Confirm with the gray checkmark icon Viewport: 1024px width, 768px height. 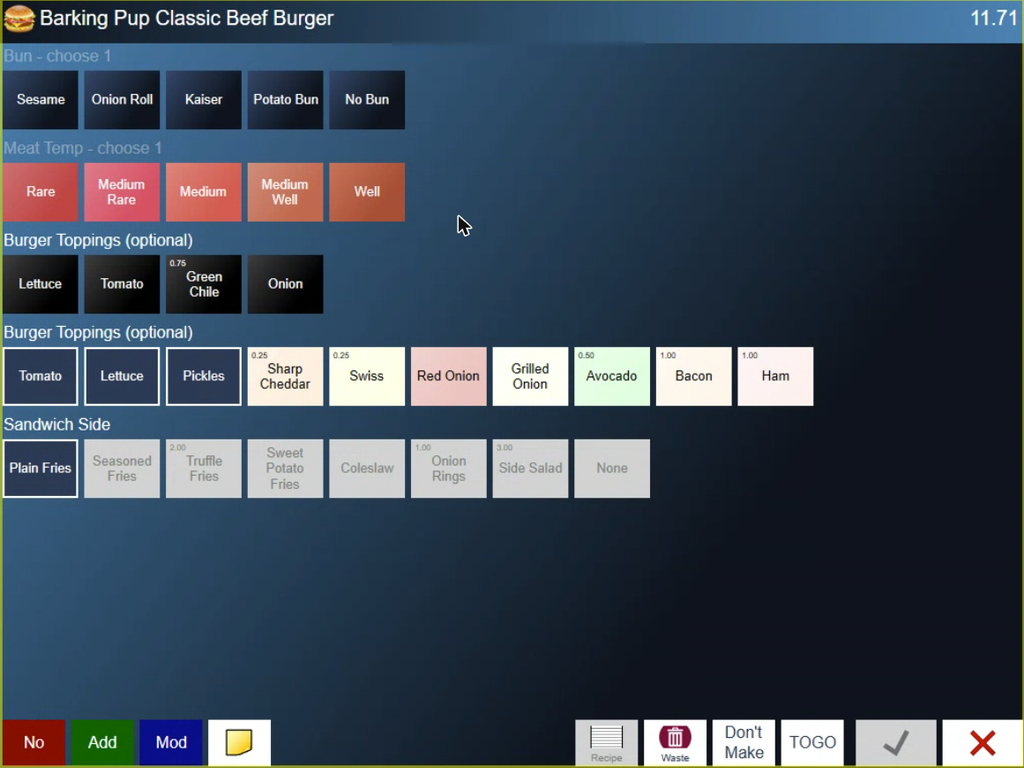895,743
